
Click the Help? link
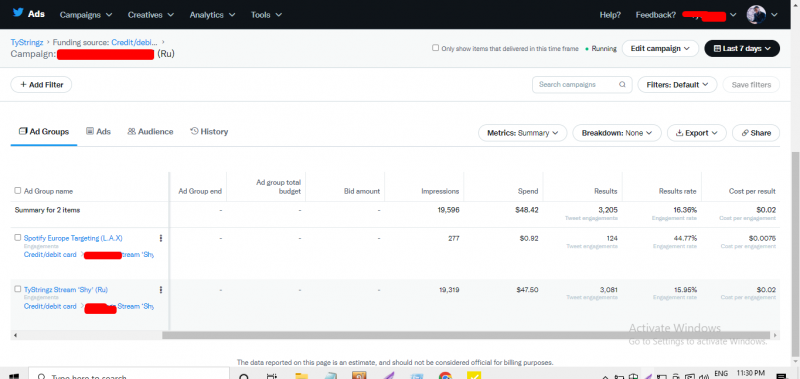tap(610, 15)
